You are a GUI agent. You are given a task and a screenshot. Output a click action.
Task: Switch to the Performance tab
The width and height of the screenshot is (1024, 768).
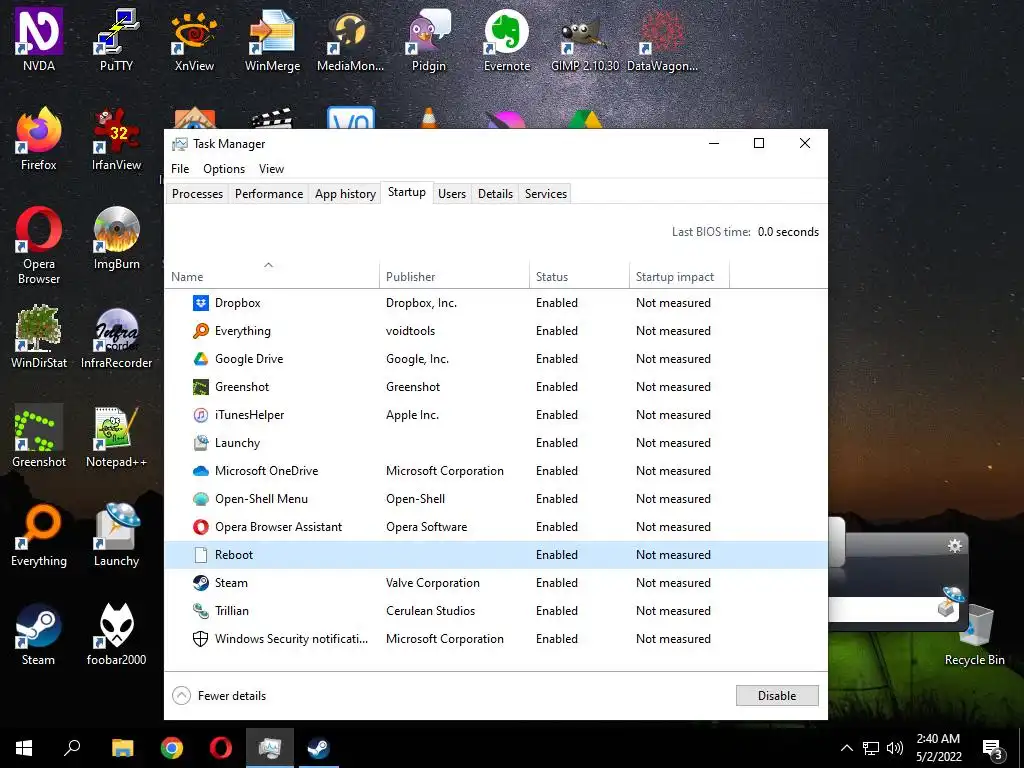pos(269,194)
